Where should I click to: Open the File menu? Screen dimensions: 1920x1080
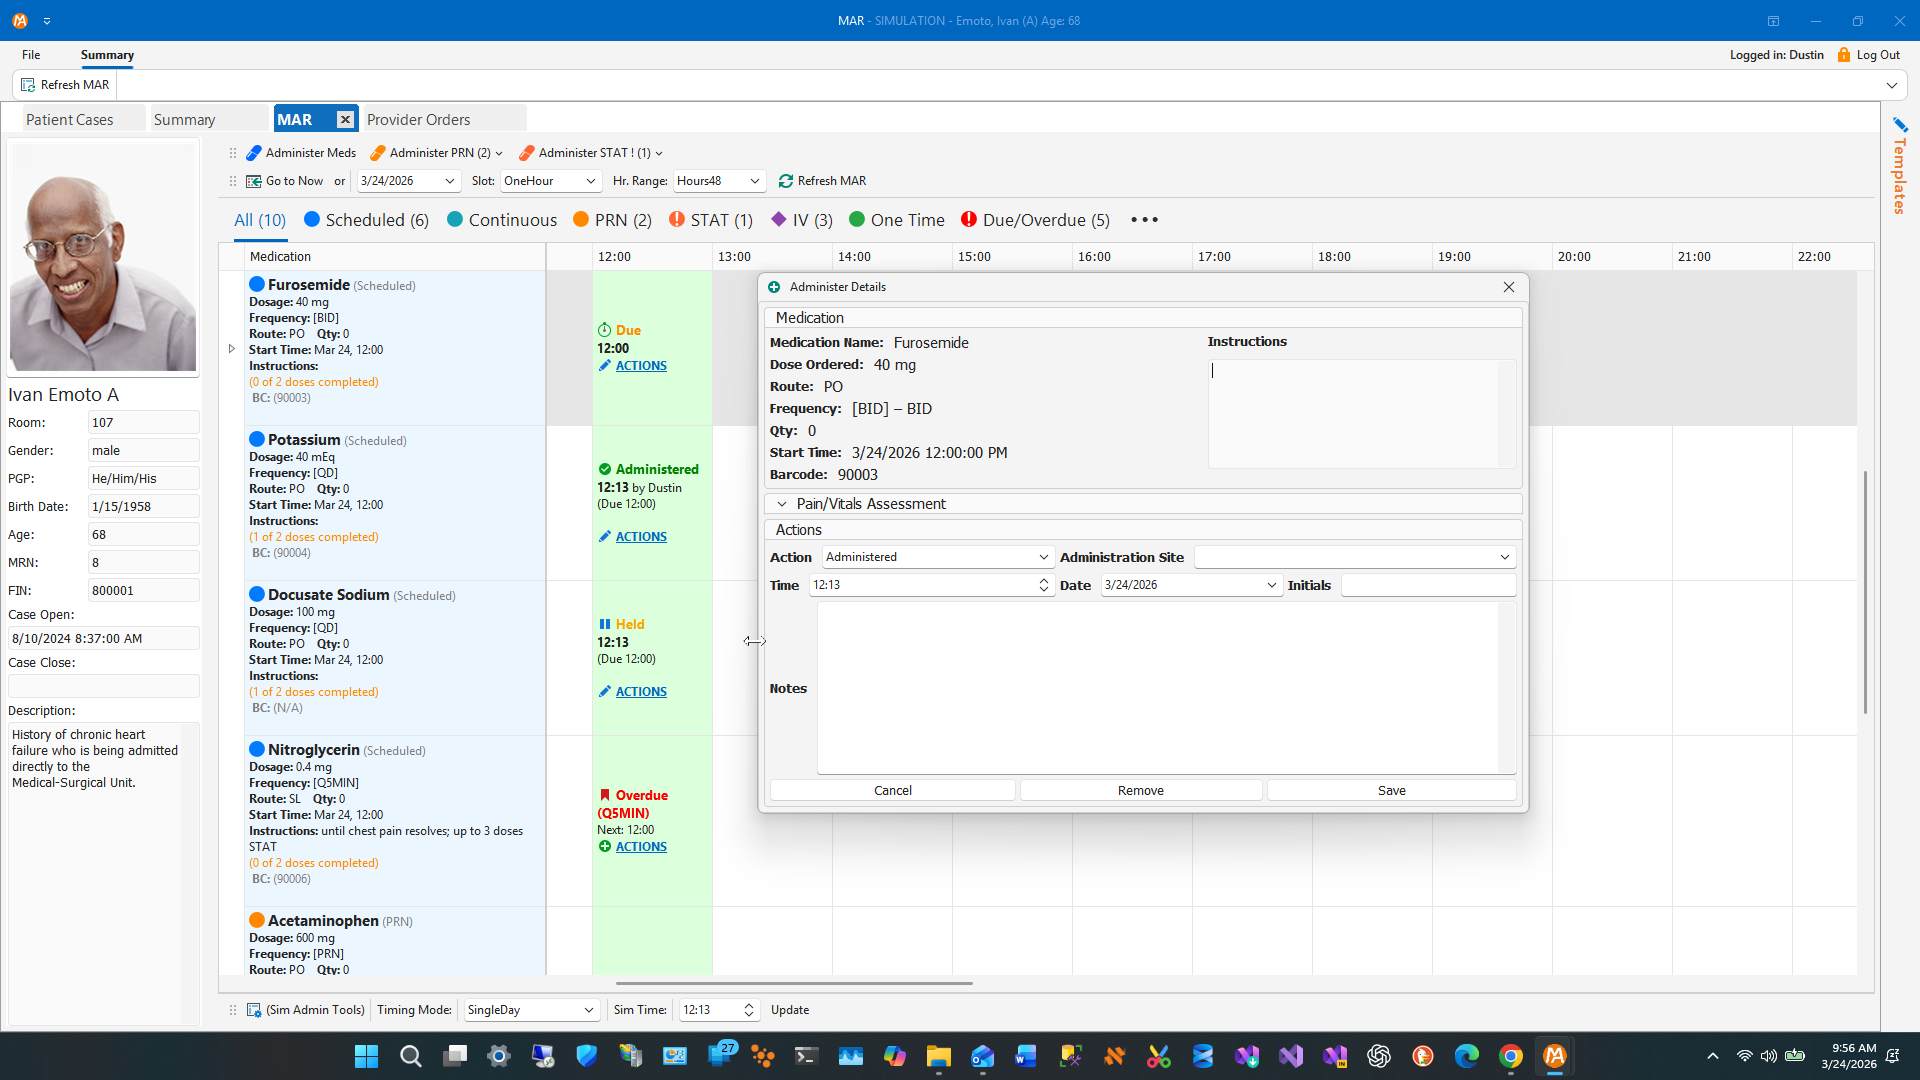pyautogui.click(x=31, y=55)
